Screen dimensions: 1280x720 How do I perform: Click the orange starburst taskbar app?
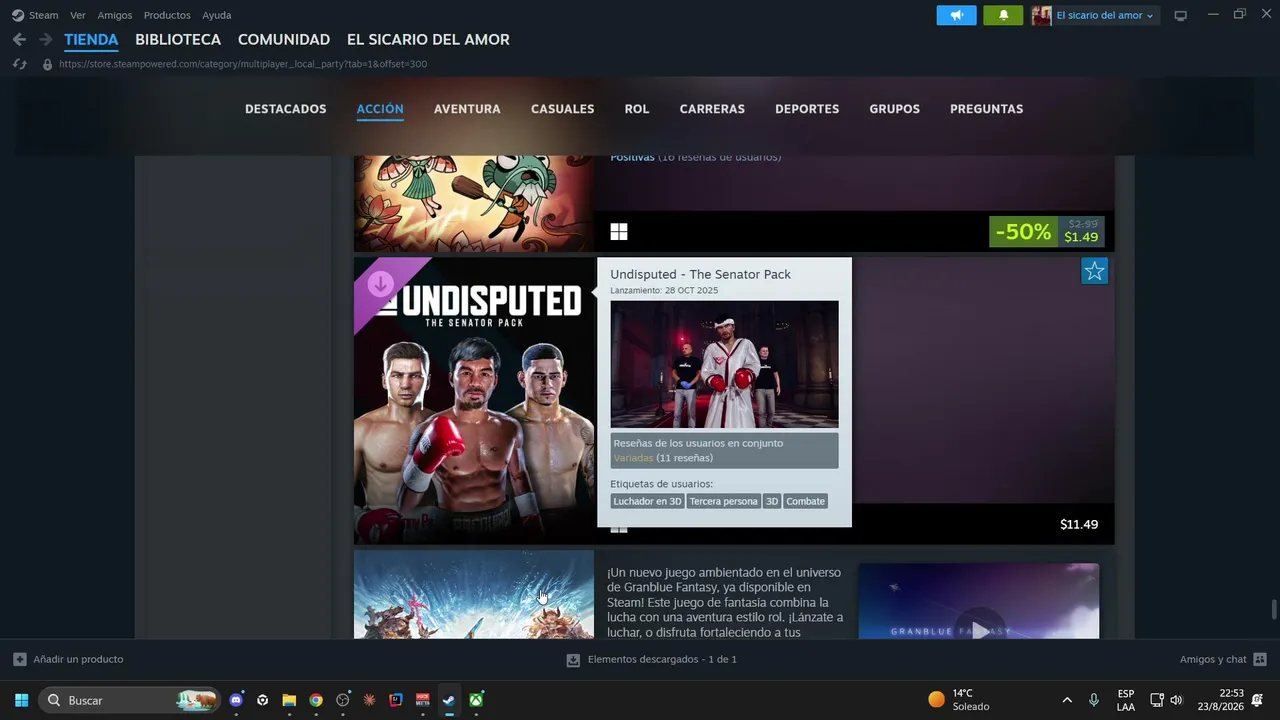[369, 700]
